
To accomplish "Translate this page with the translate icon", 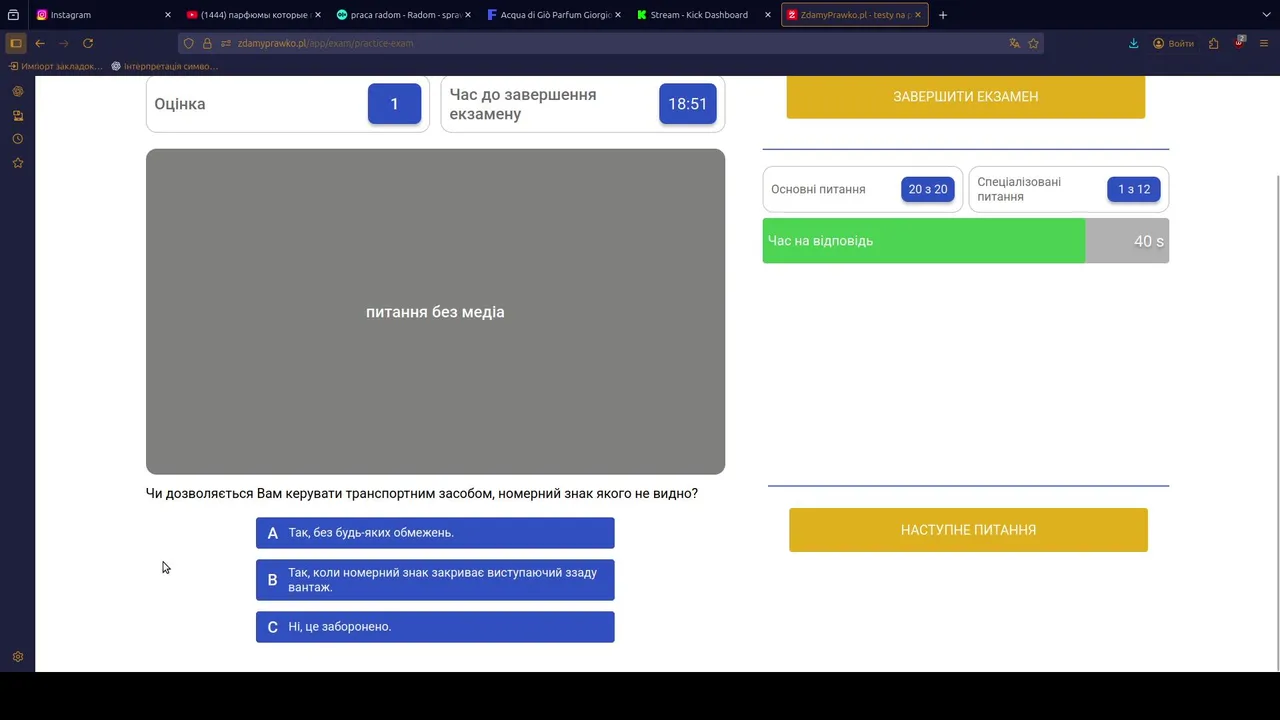I will click(1014, 43).
